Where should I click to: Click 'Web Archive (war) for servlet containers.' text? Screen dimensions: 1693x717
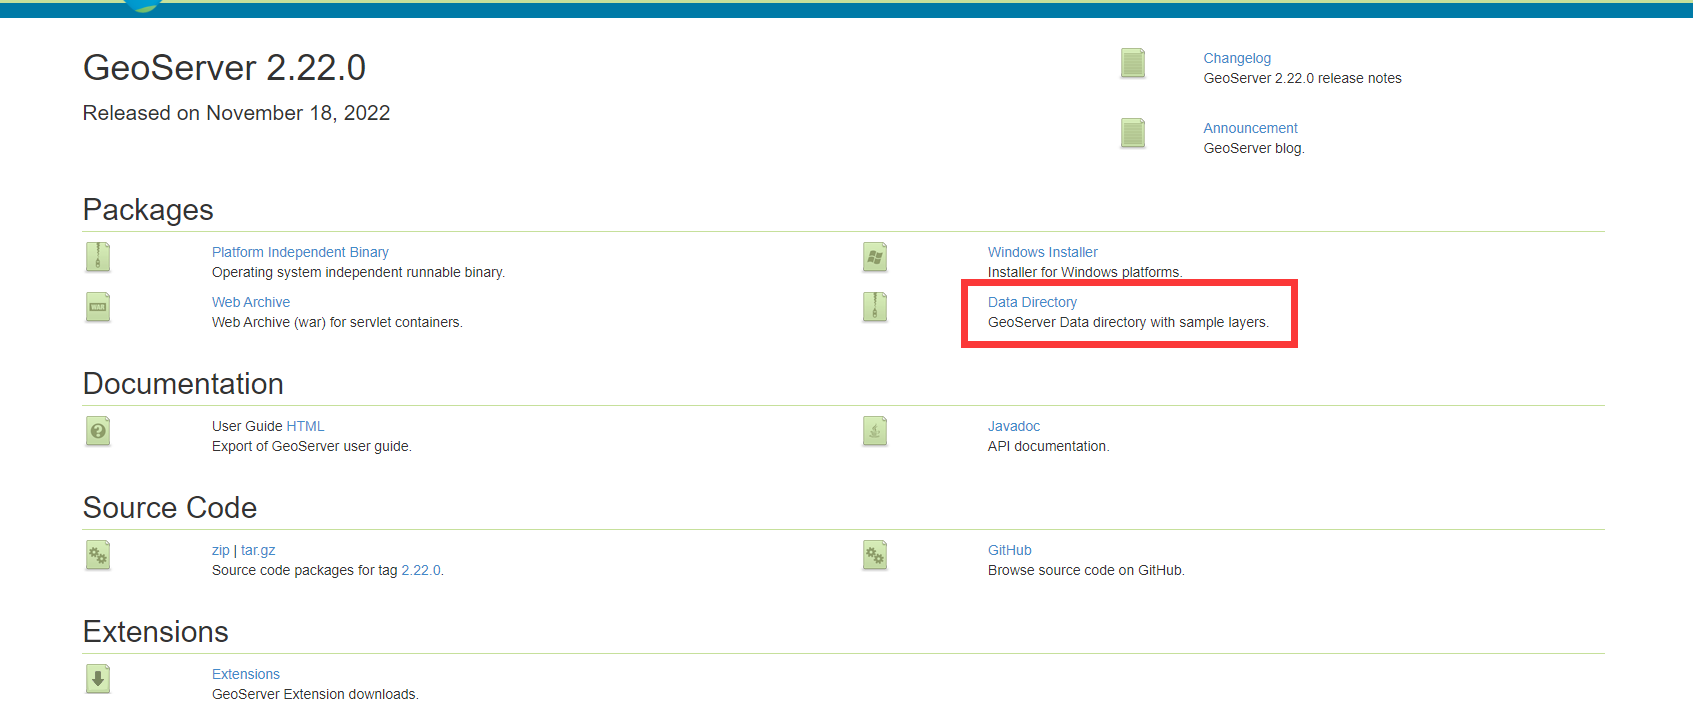pyautogui.click(x=337, y=322)
